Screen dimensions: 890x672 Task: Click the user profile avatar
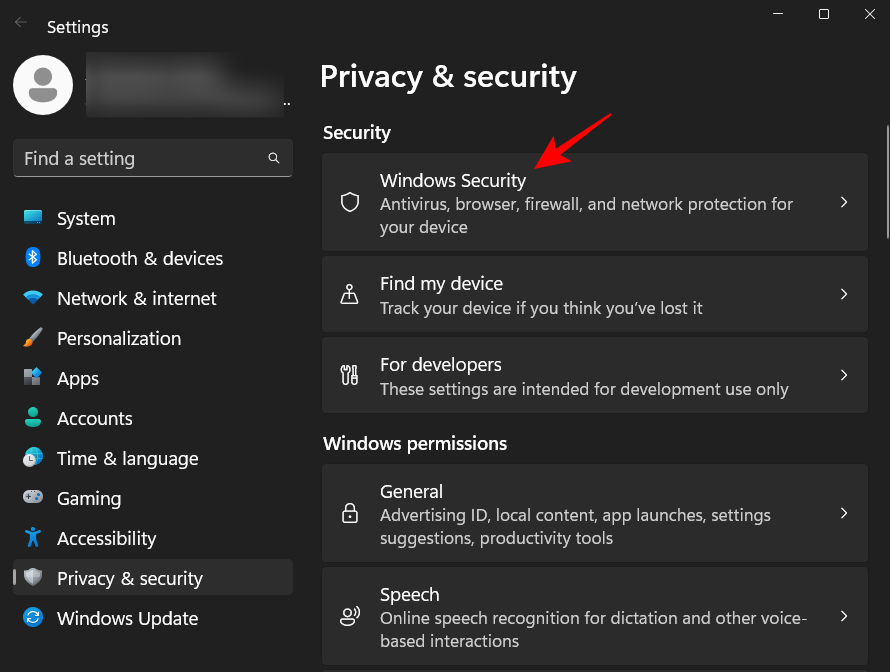[x=43, y=85]
